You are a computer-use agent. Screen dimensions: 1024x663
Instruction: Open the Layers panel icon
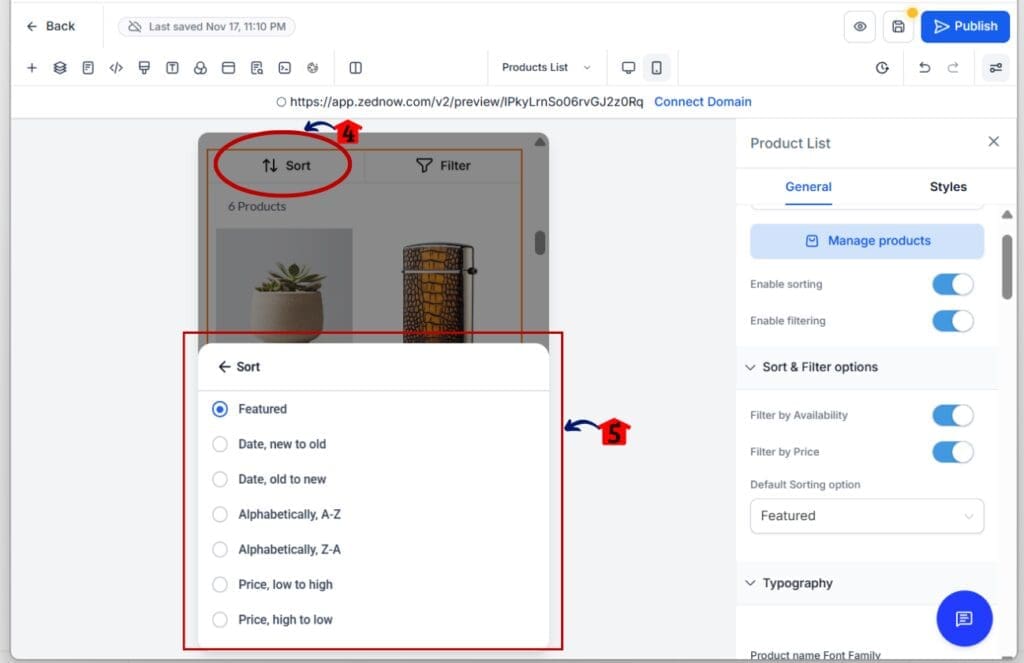(59, 67)
